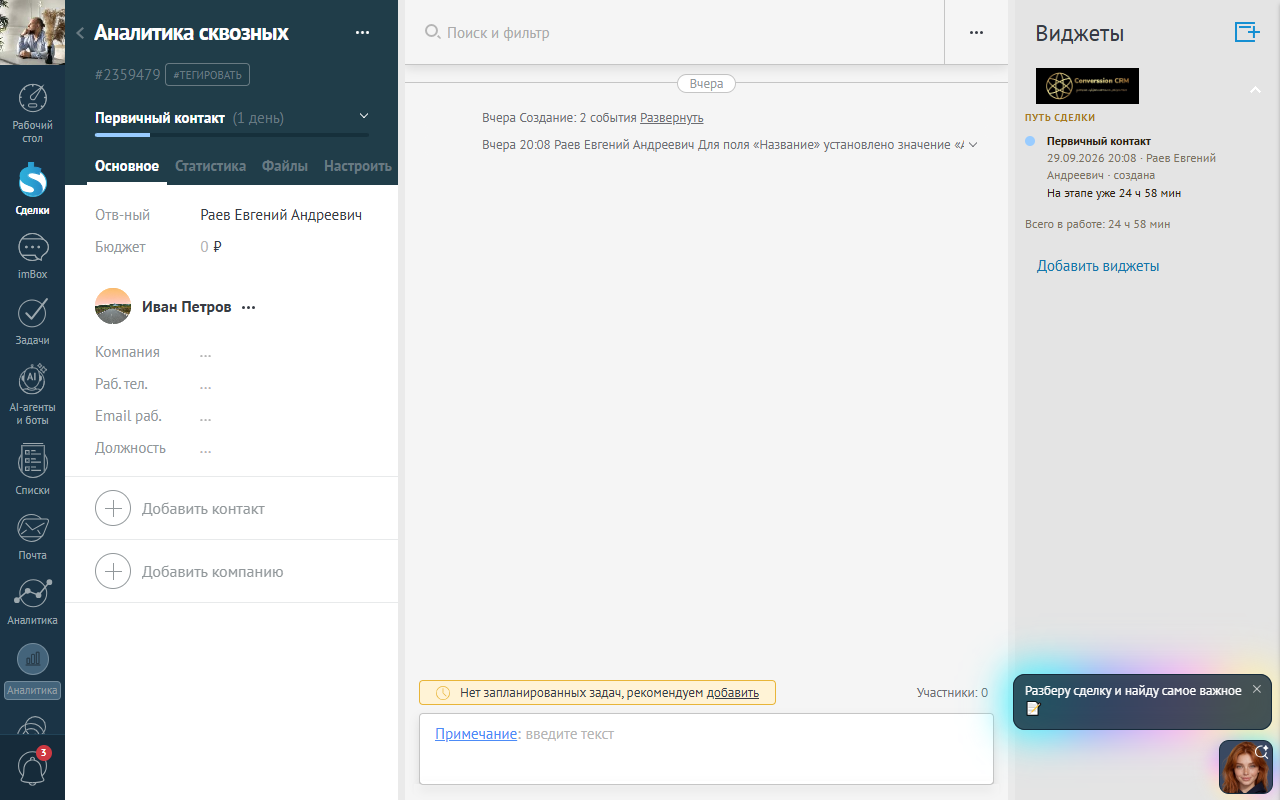Collapse the Conversion CRM widget
The width and height of the screenshot is (1280, 800).
pos(1256,90)
